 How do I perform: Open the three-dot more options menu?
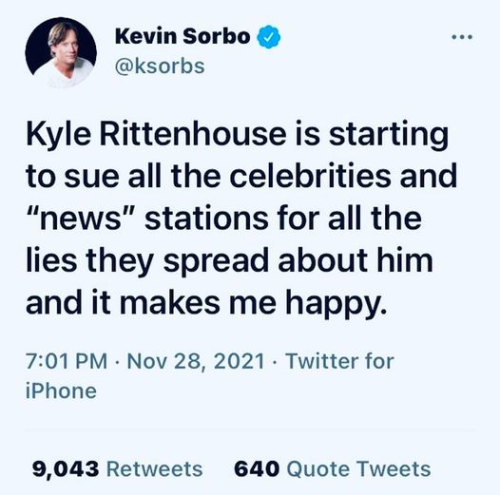point(462,37)
